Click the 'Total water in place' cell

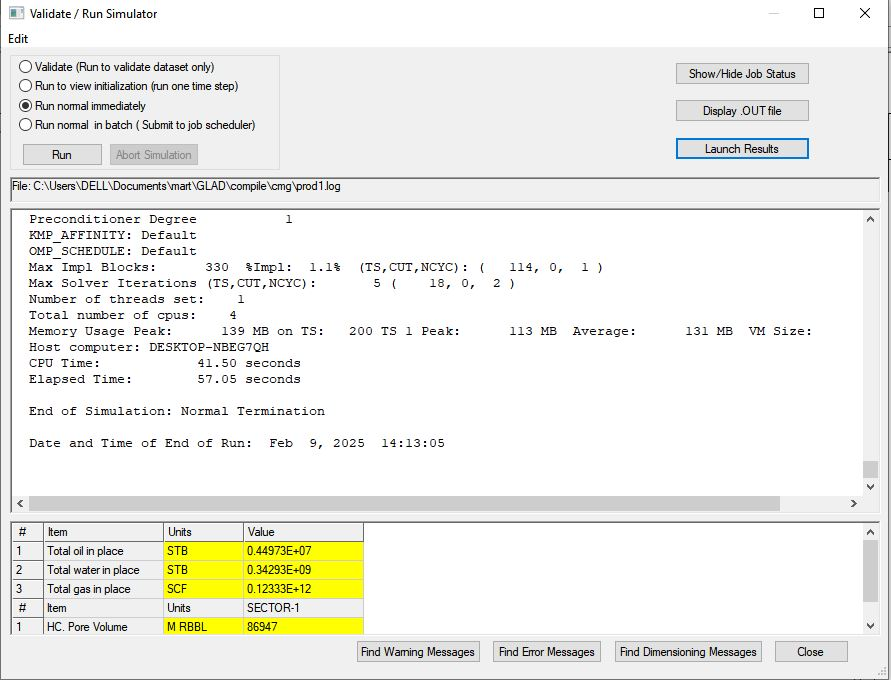tap(103, 570)
